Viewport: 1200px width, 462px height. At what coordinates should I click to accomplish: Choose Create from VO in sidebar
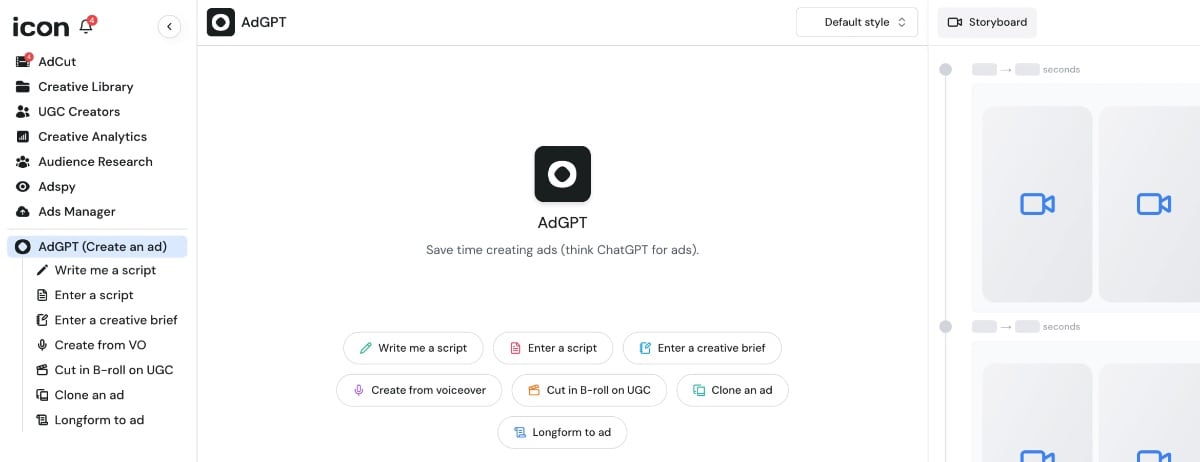100,345
